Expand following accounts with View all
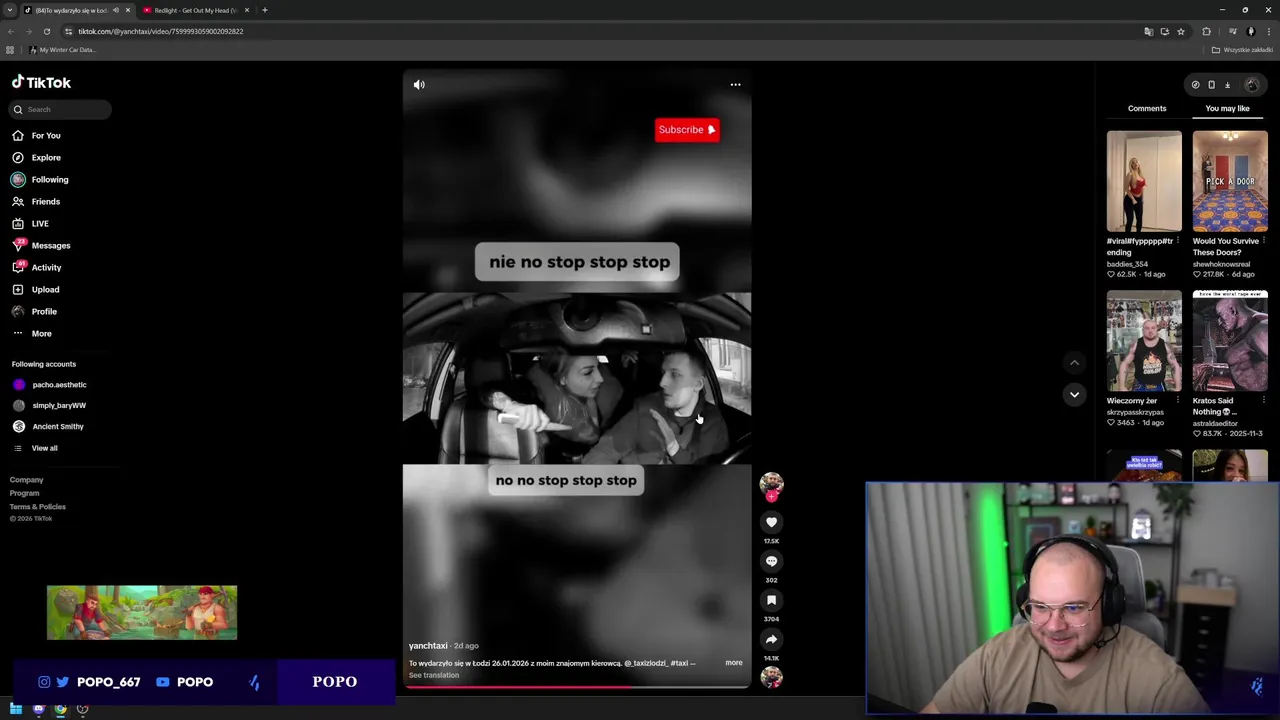This screenshot has height=720, width=1280. tap(44, 448)
